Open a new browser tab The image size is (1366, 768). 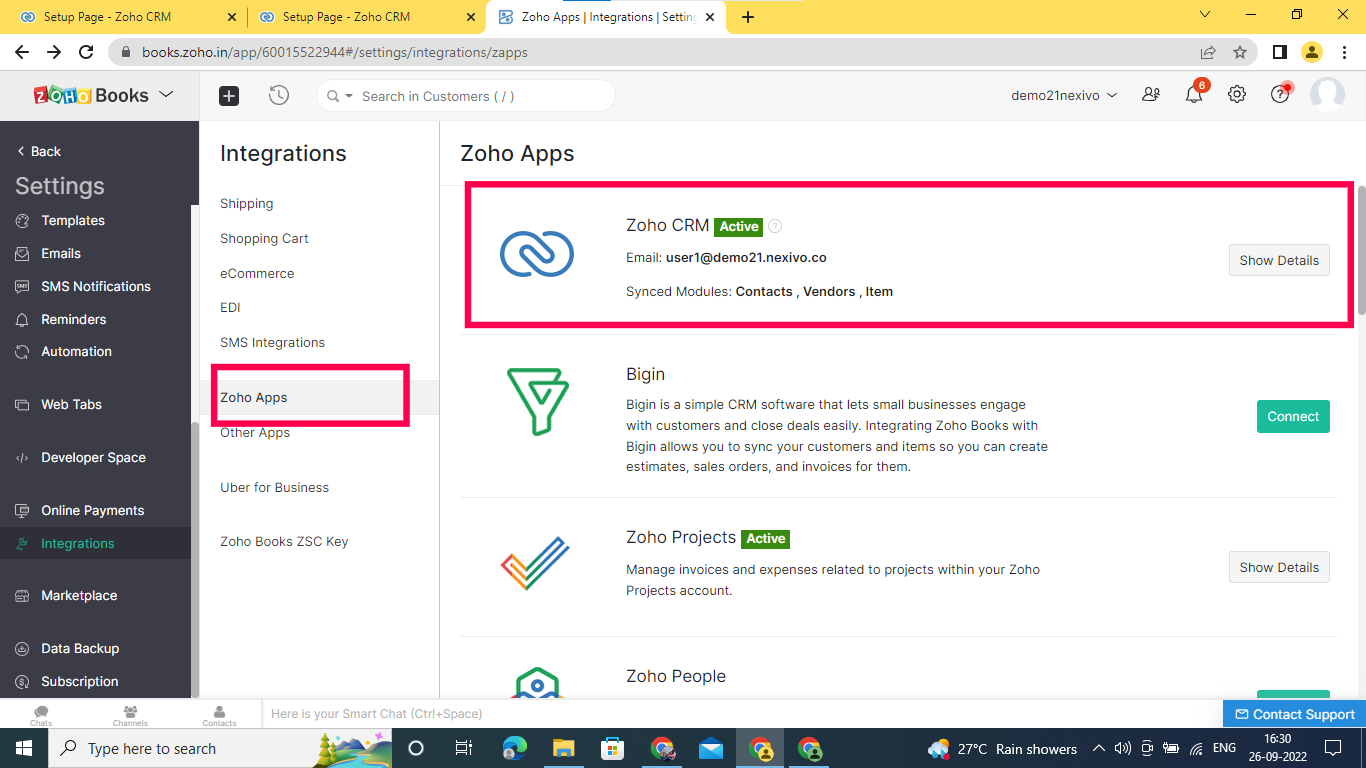[x=748, y=17]
